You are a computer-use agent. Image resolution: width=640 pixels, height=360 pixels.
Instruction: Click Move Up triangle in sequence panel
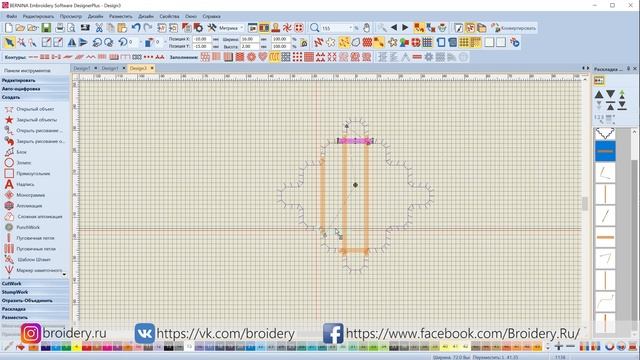599,94
